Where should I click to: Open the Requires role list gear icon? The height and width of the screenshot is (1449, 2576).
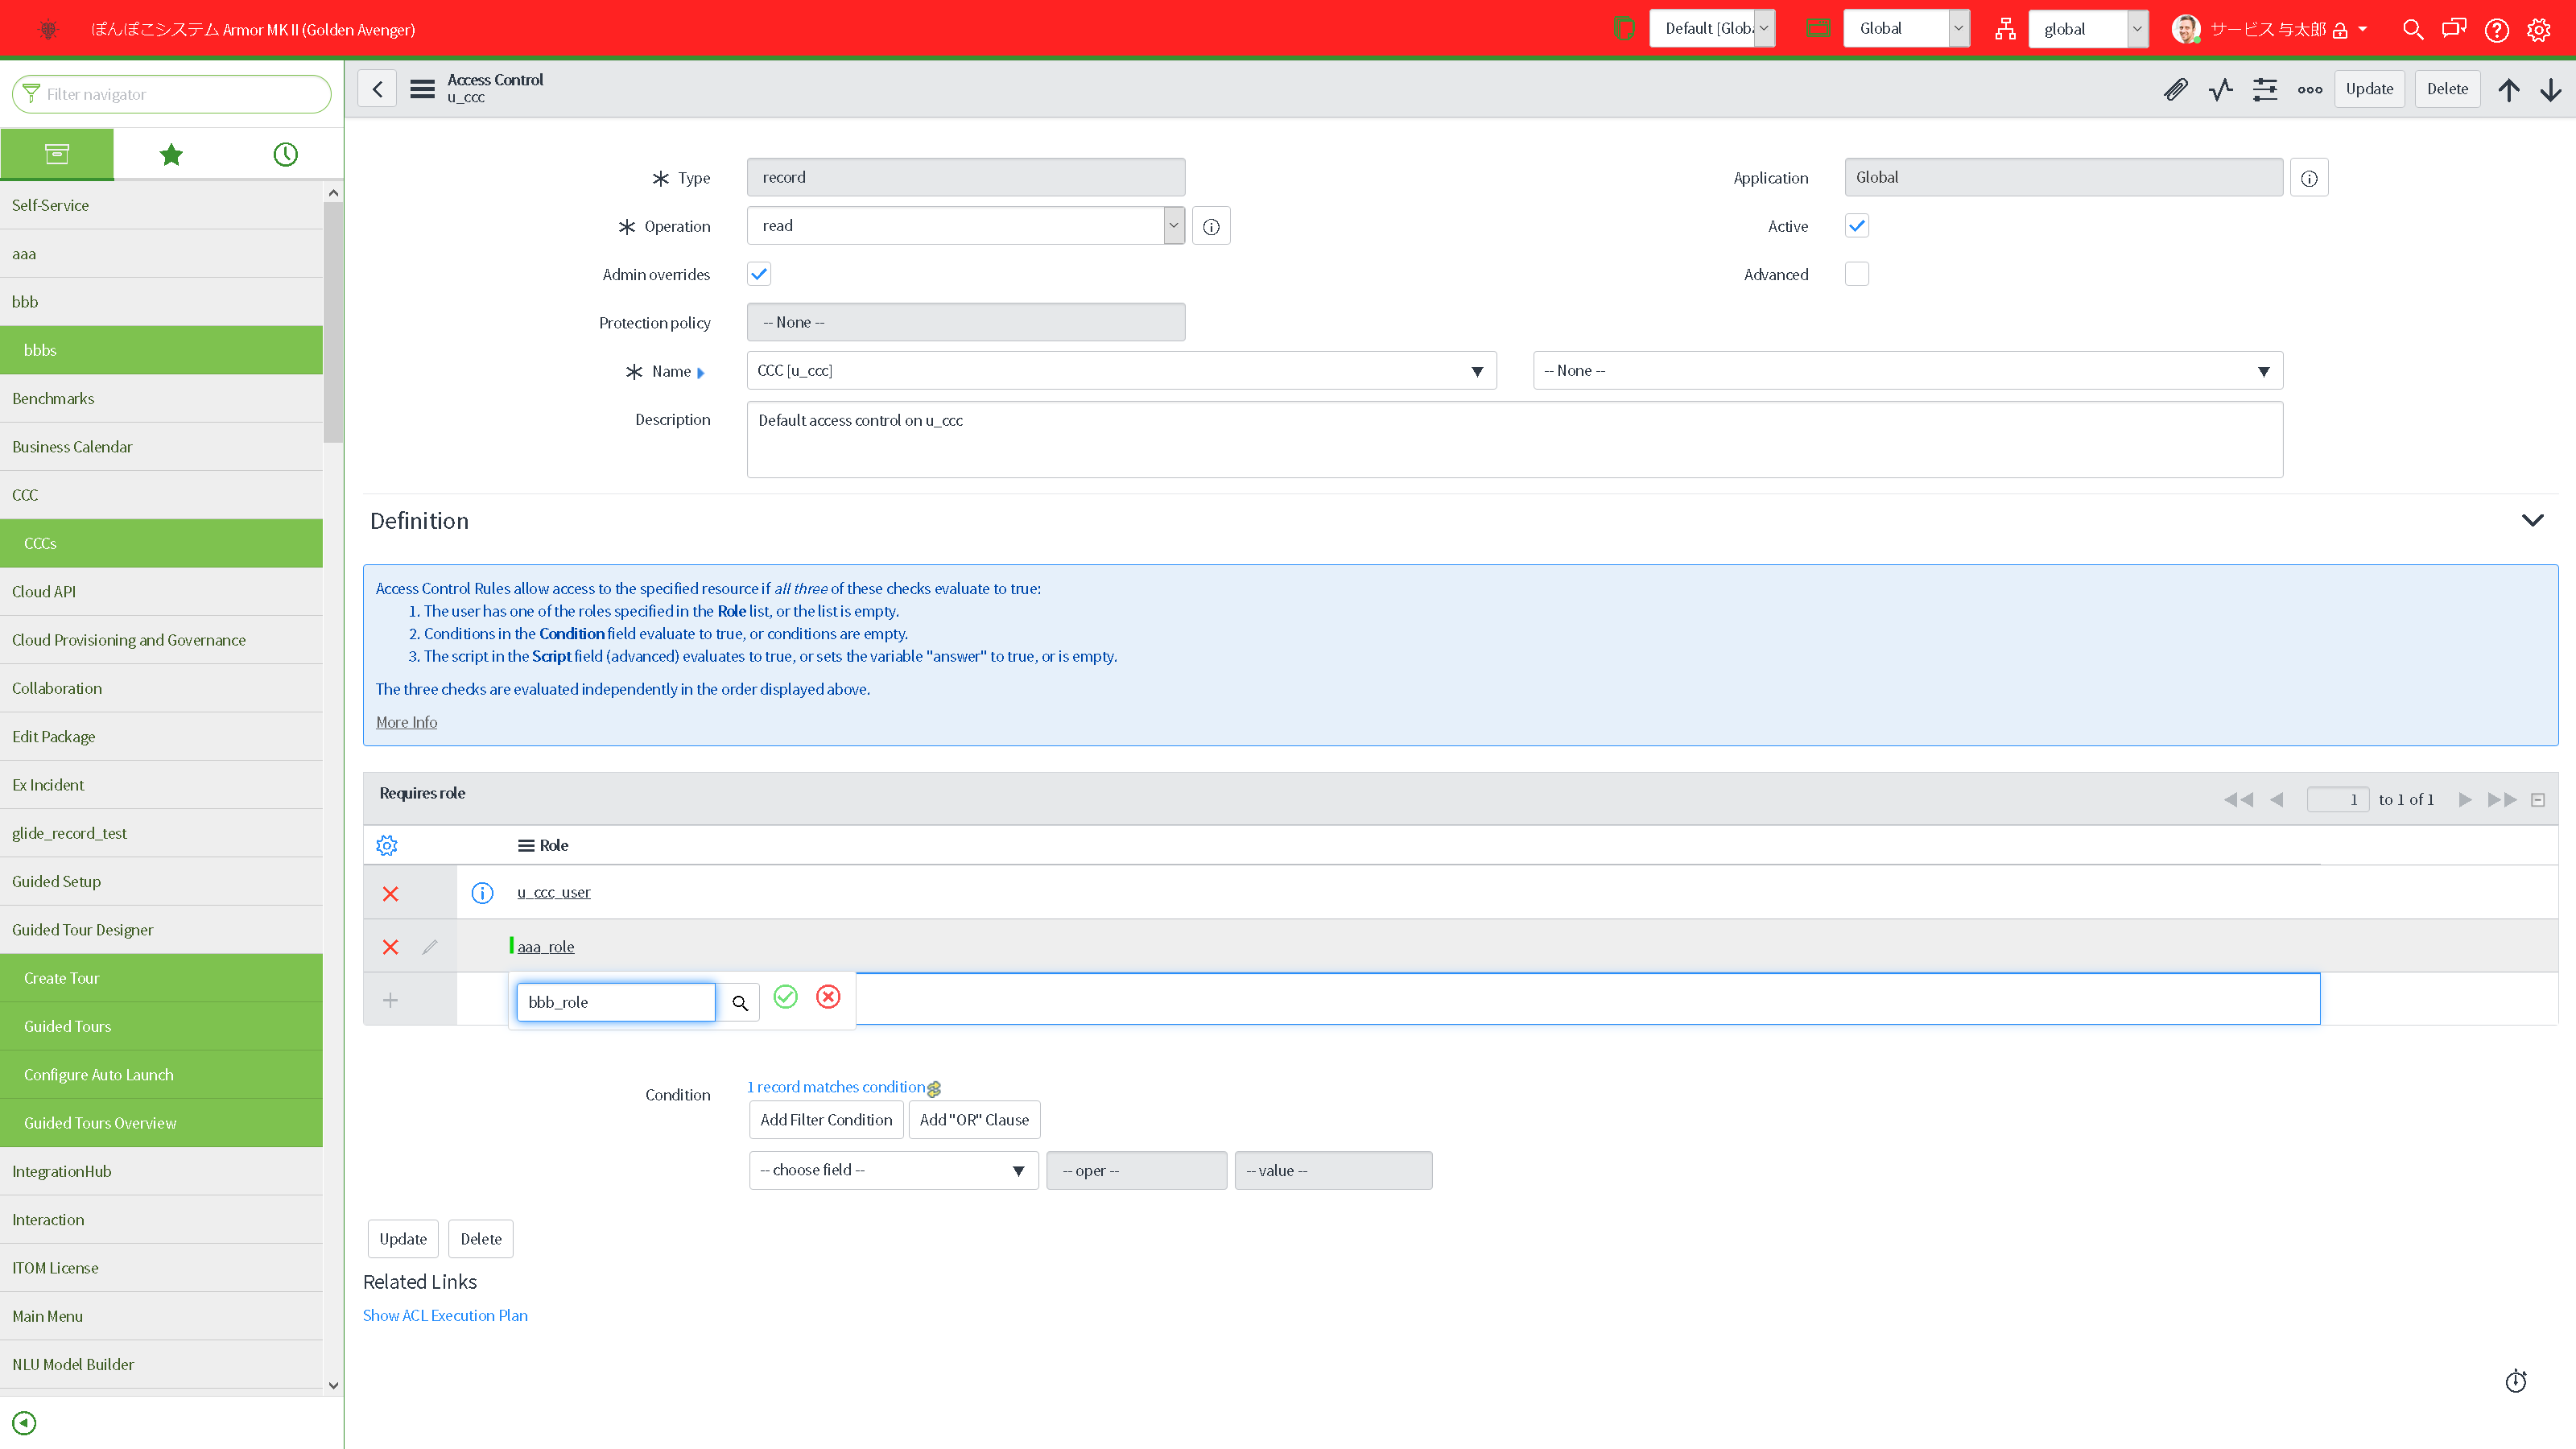click(387, 846)
